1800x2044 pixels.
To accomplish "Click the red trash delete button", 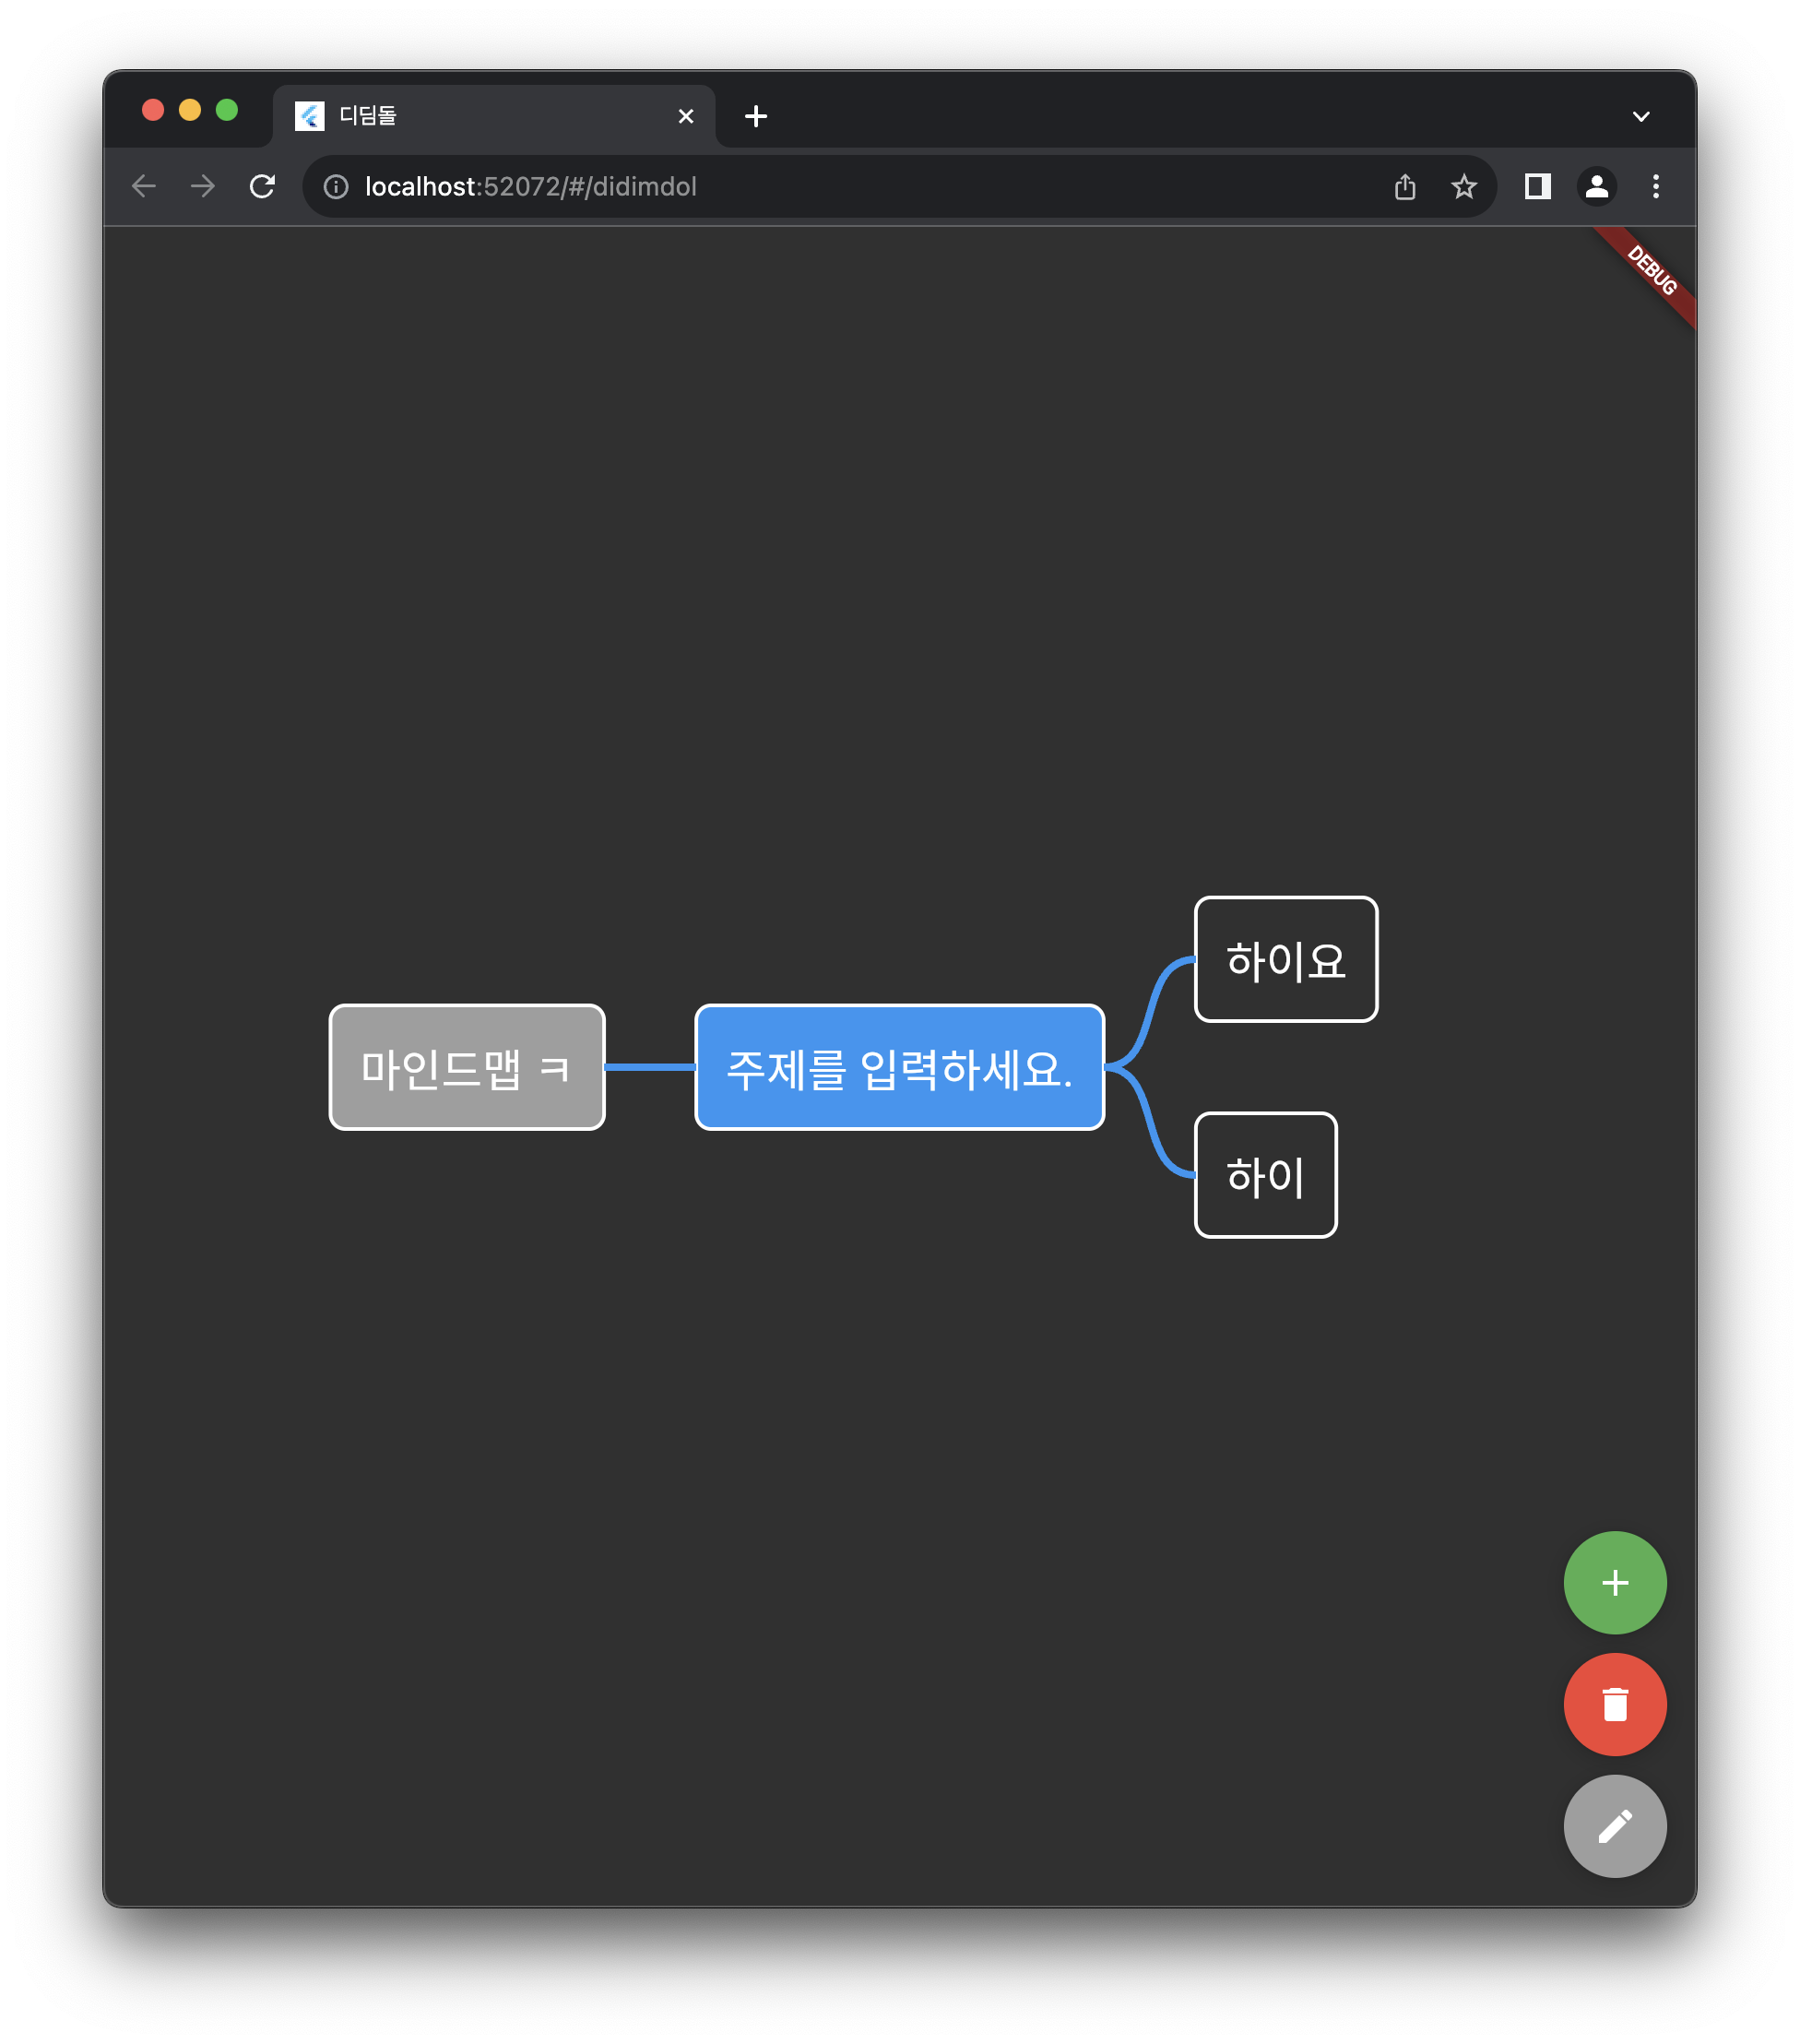I will point(1614,1704).
